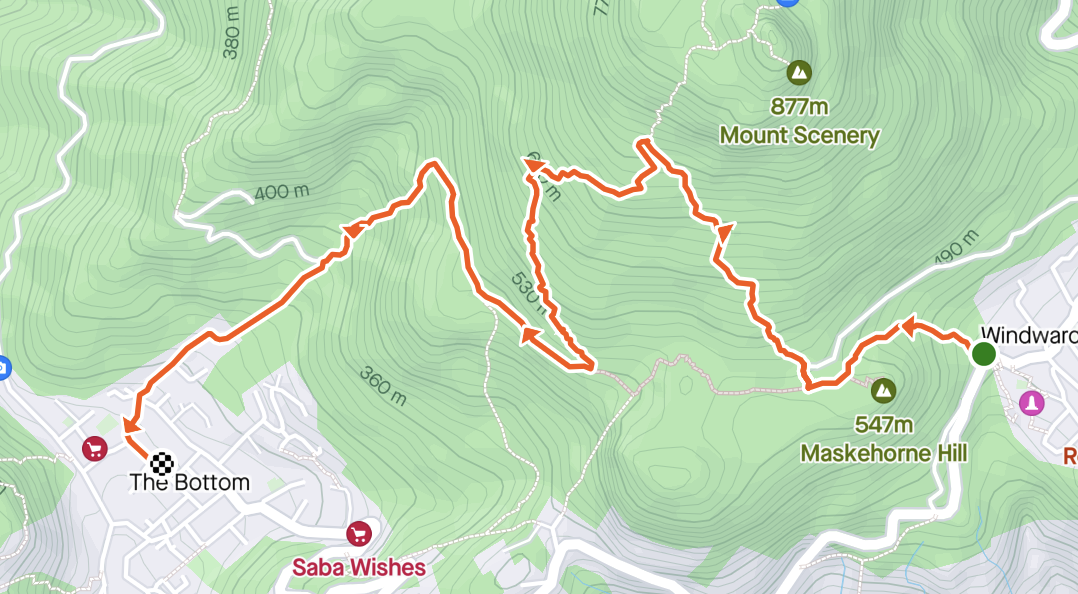
Task: Select the Maskehorne Hill peak icon
Action: (x=883, y=391)
